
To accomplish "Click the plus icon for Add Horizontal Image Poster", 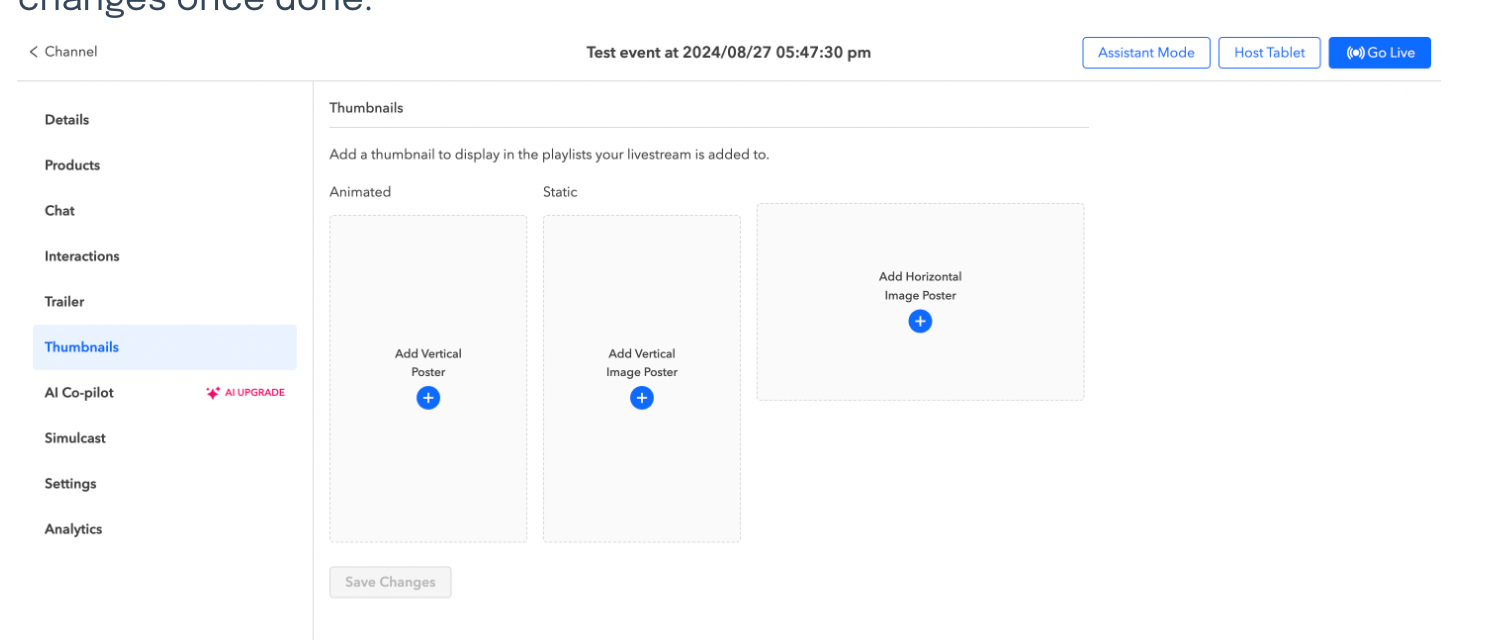I will click(x=919, y=321).
